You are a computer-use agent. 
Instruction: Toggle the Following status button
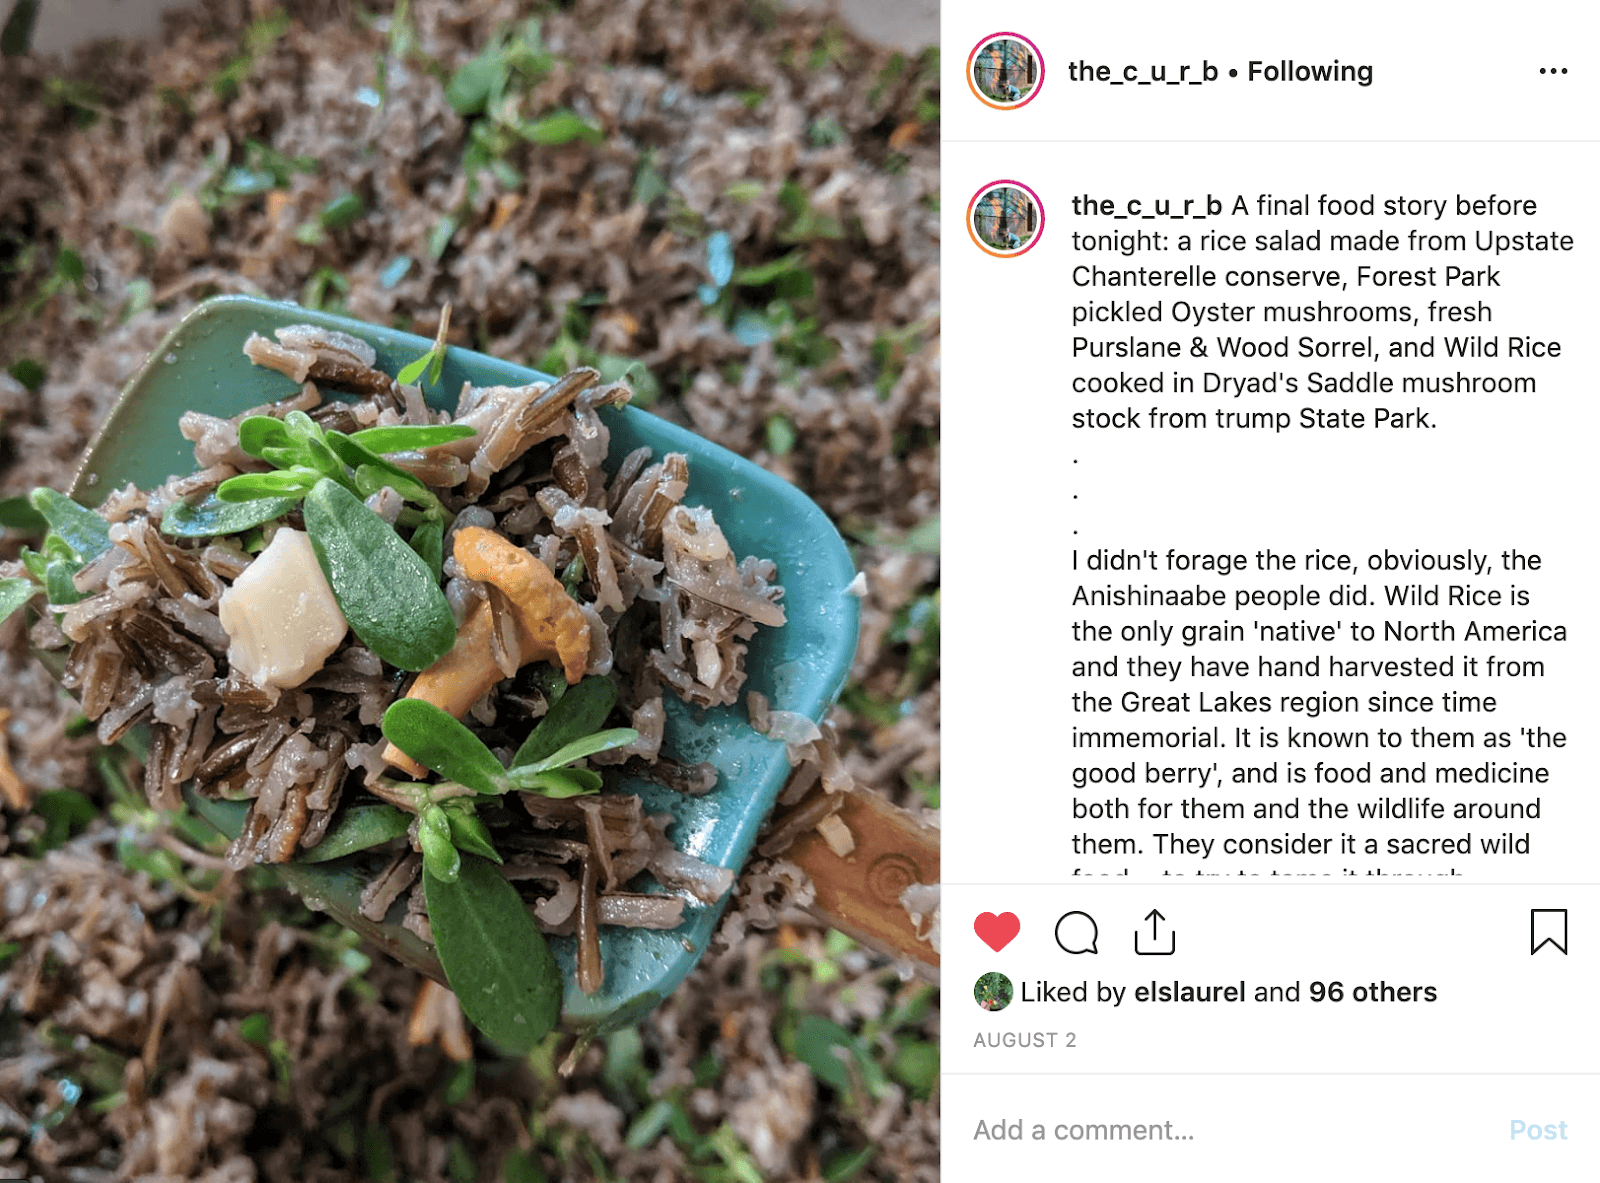pyautogui.click(x=1309, y=71)
